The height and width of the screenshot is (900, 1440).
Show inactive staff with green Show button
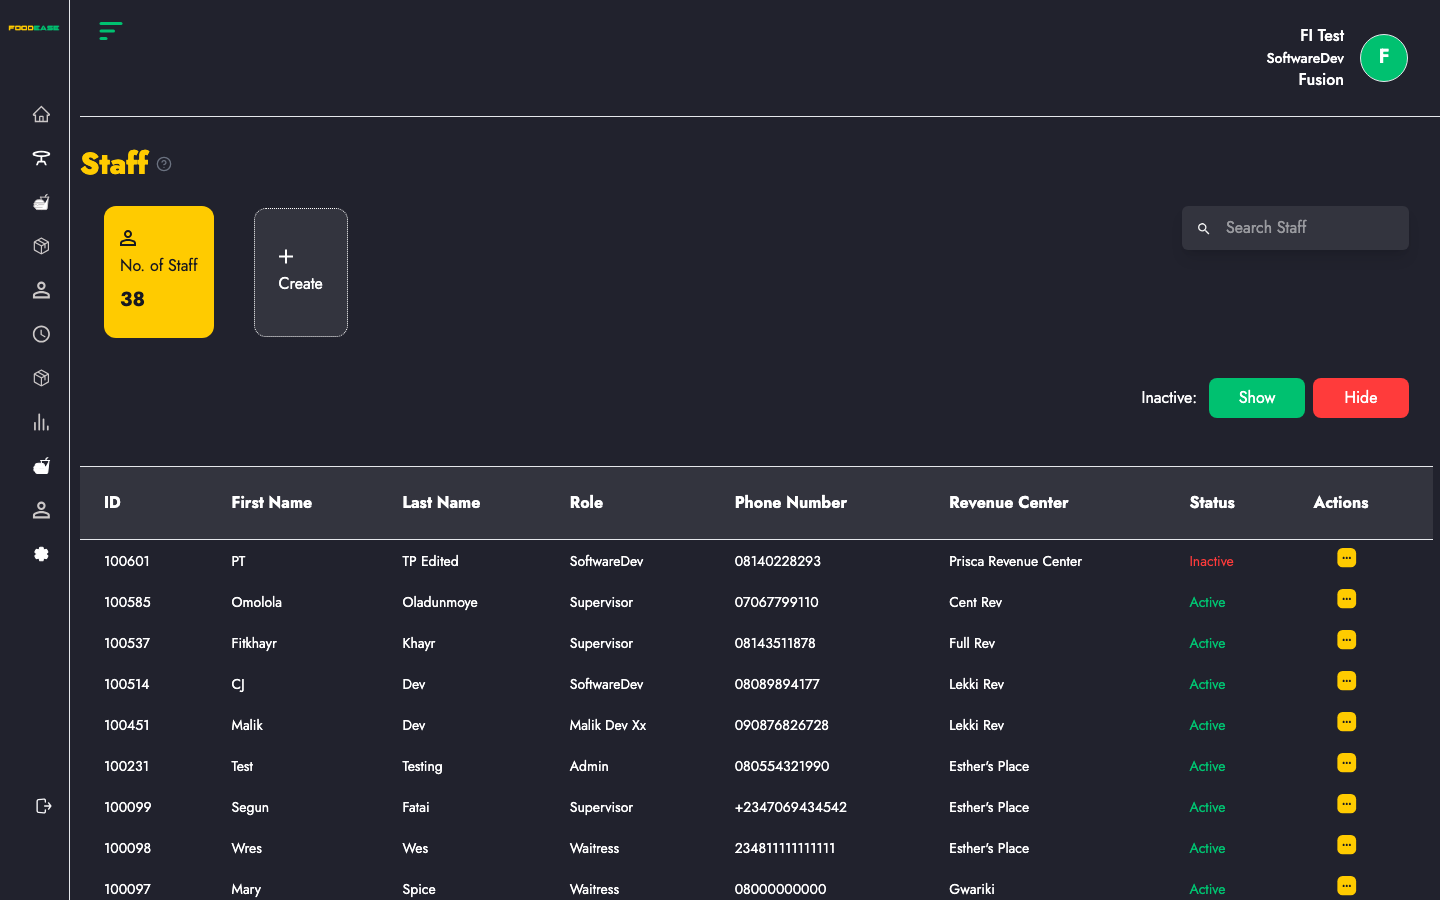[x=1257, y=398]
